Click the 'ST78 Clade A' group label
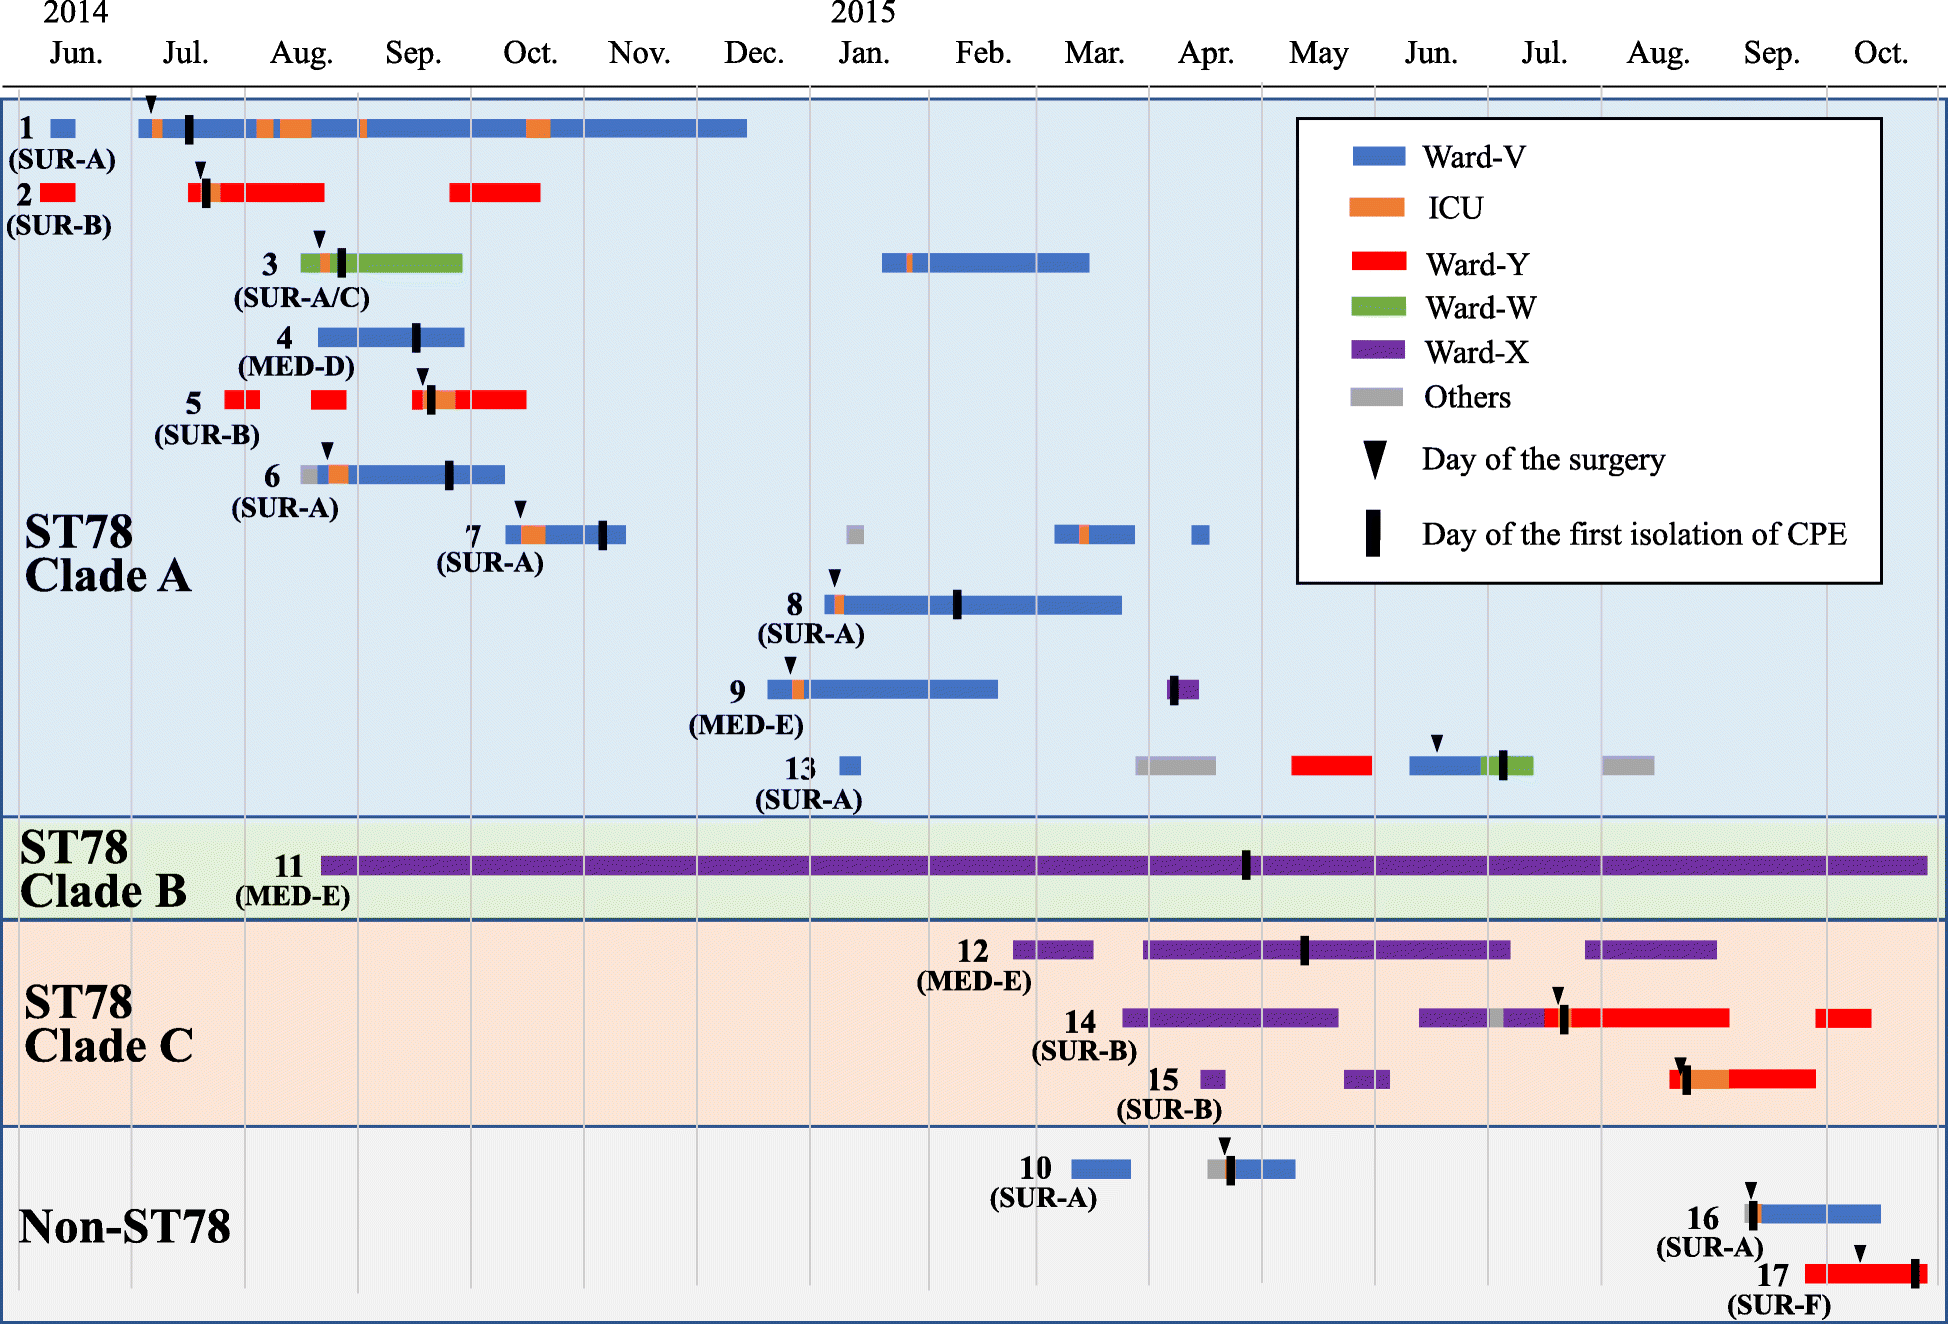This screenshot has height=1324, width=1948. pos(108,553)
